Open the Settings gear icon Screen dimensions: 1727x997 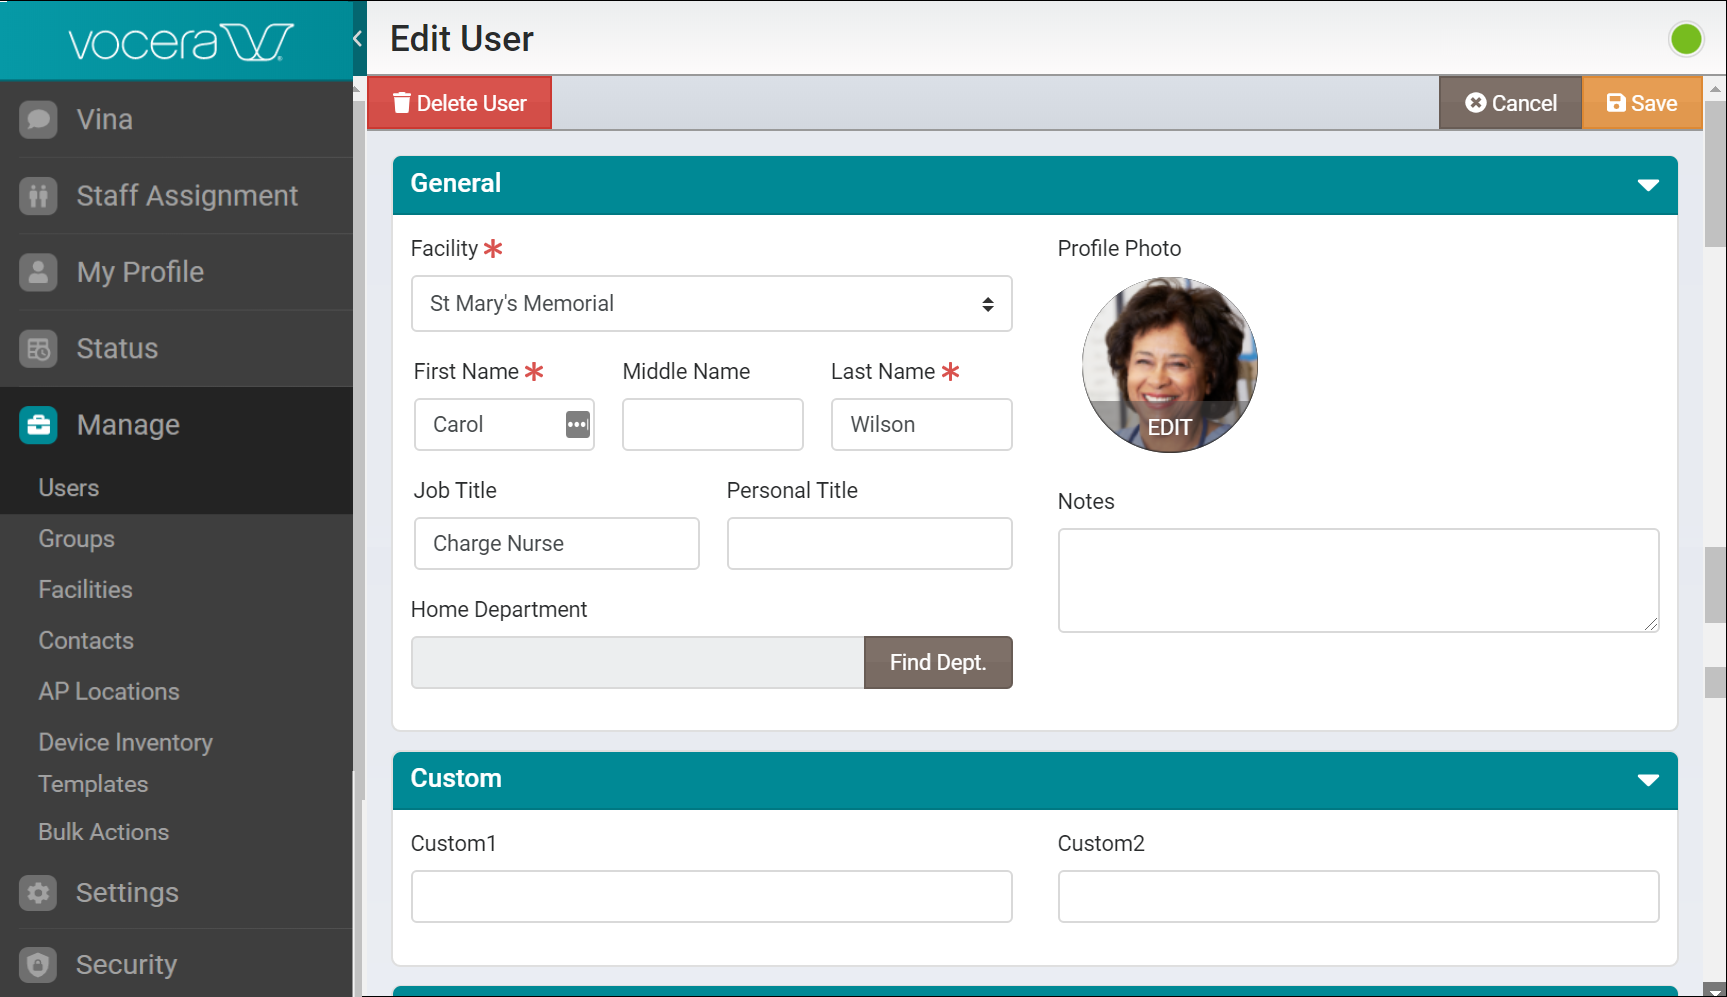tap(37, 893)
